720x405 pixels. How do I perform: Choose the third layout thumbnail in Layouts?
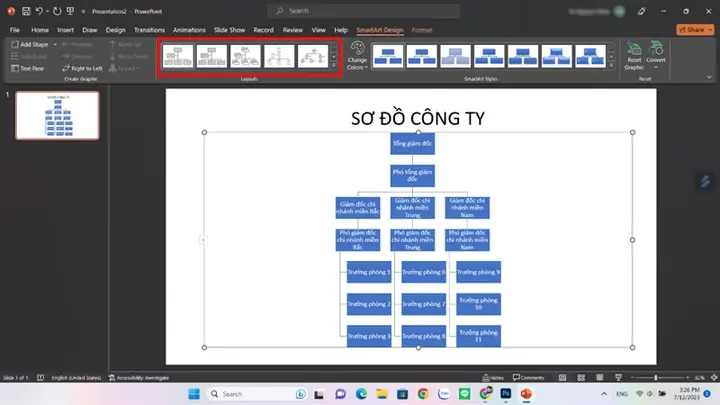tap(245, 56)
